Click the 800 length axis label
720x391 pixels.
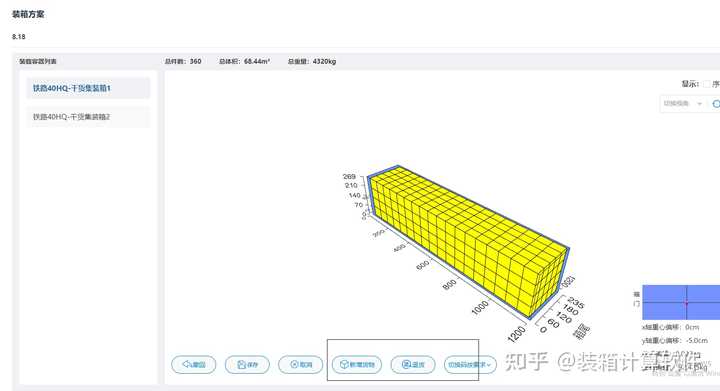pyautogui.click(x=449, y=284)
